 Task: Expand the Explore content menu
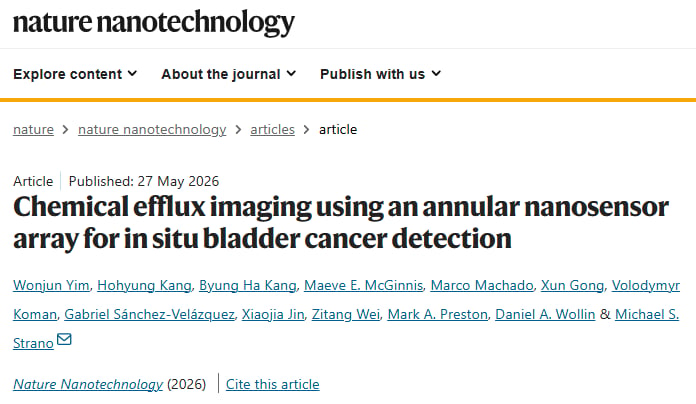75,74
